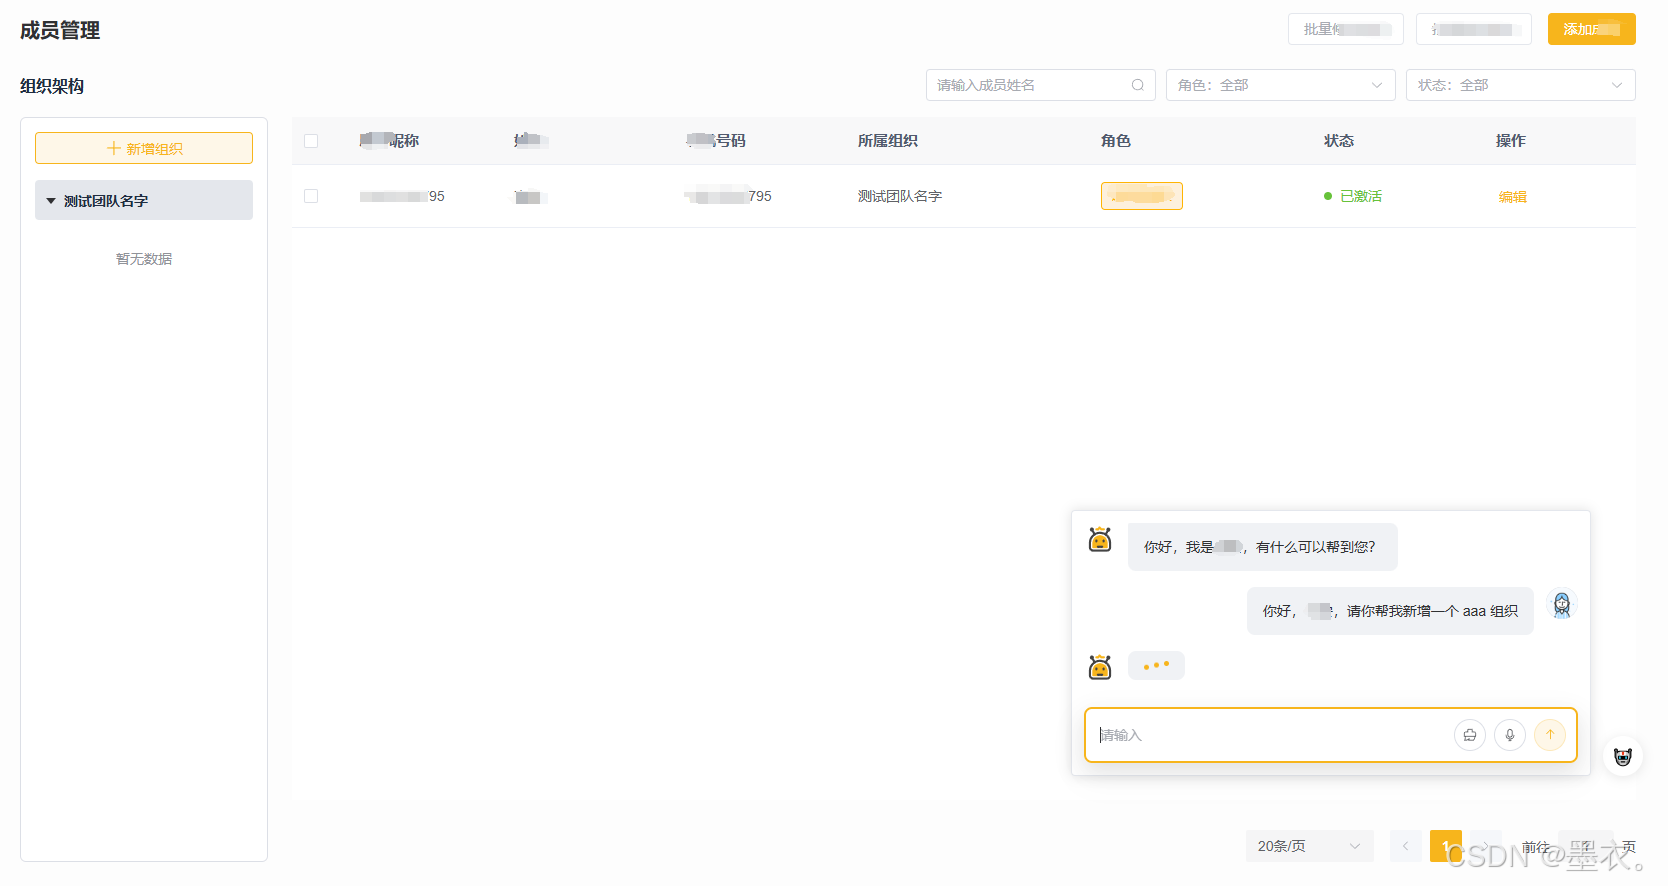Click the user avatar beside the aaa message

1562,605
